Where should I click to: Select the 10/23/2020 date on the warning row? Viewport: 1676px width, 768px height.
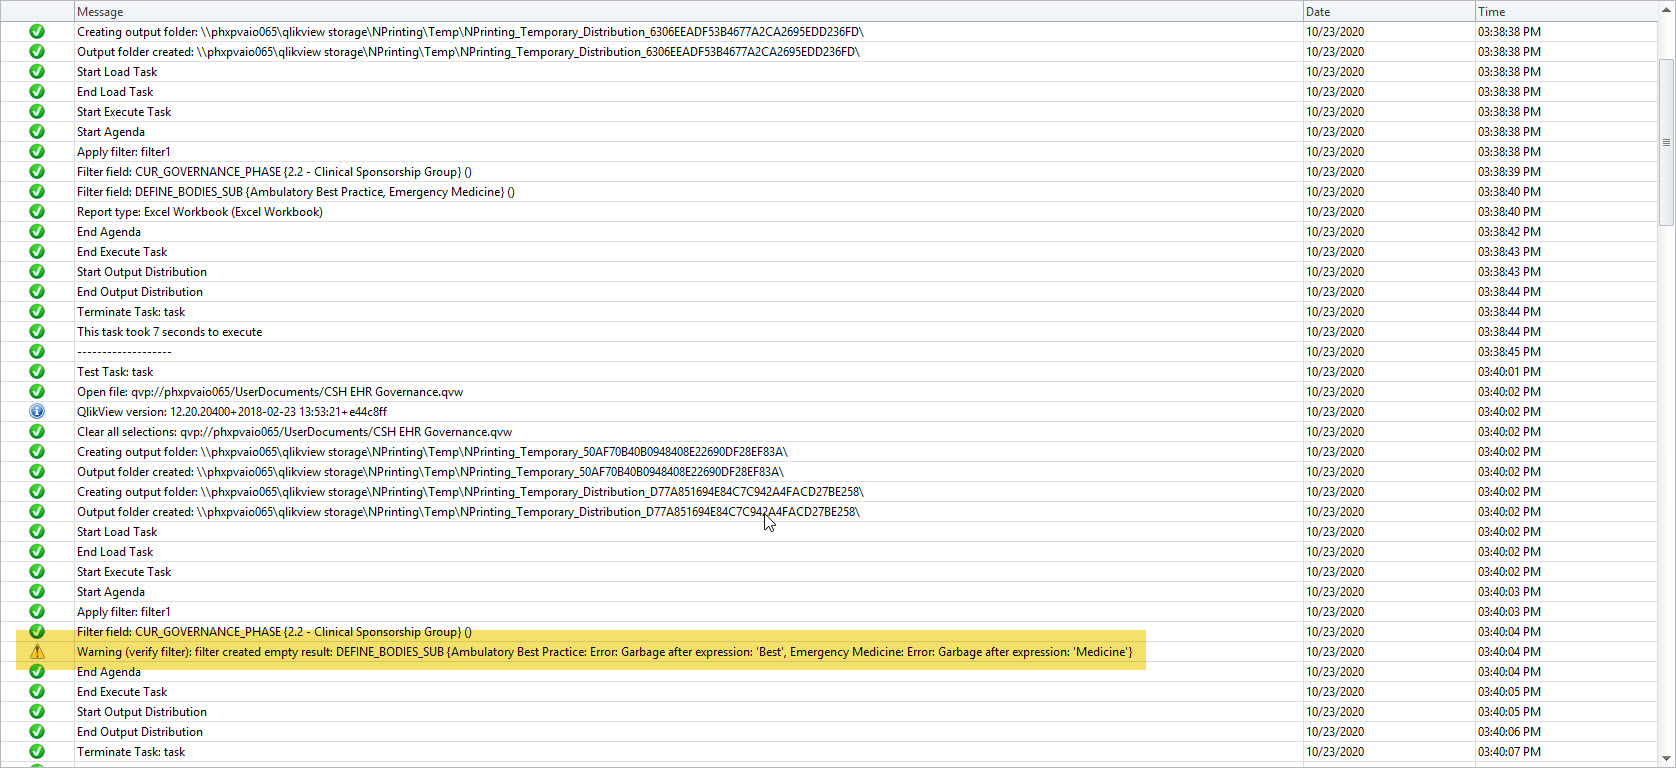(1335, 652)
